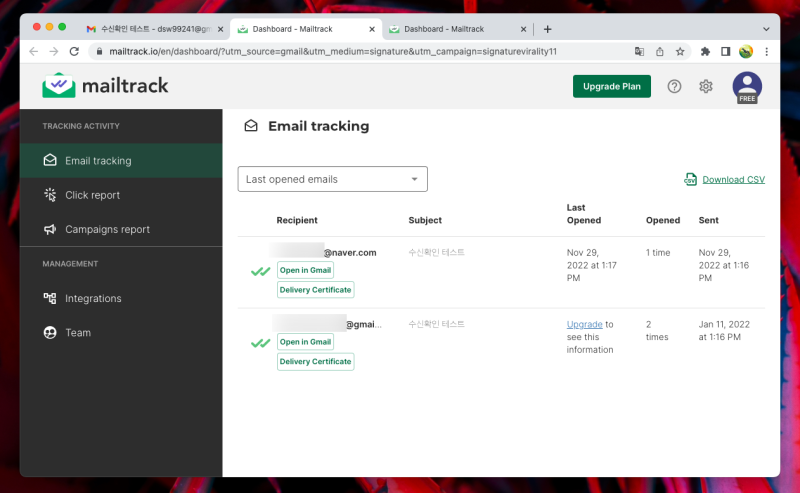800x493 pixels.
Task: Switch to the last Dashboard - Mailtrack tab
Action: point(458,29)
